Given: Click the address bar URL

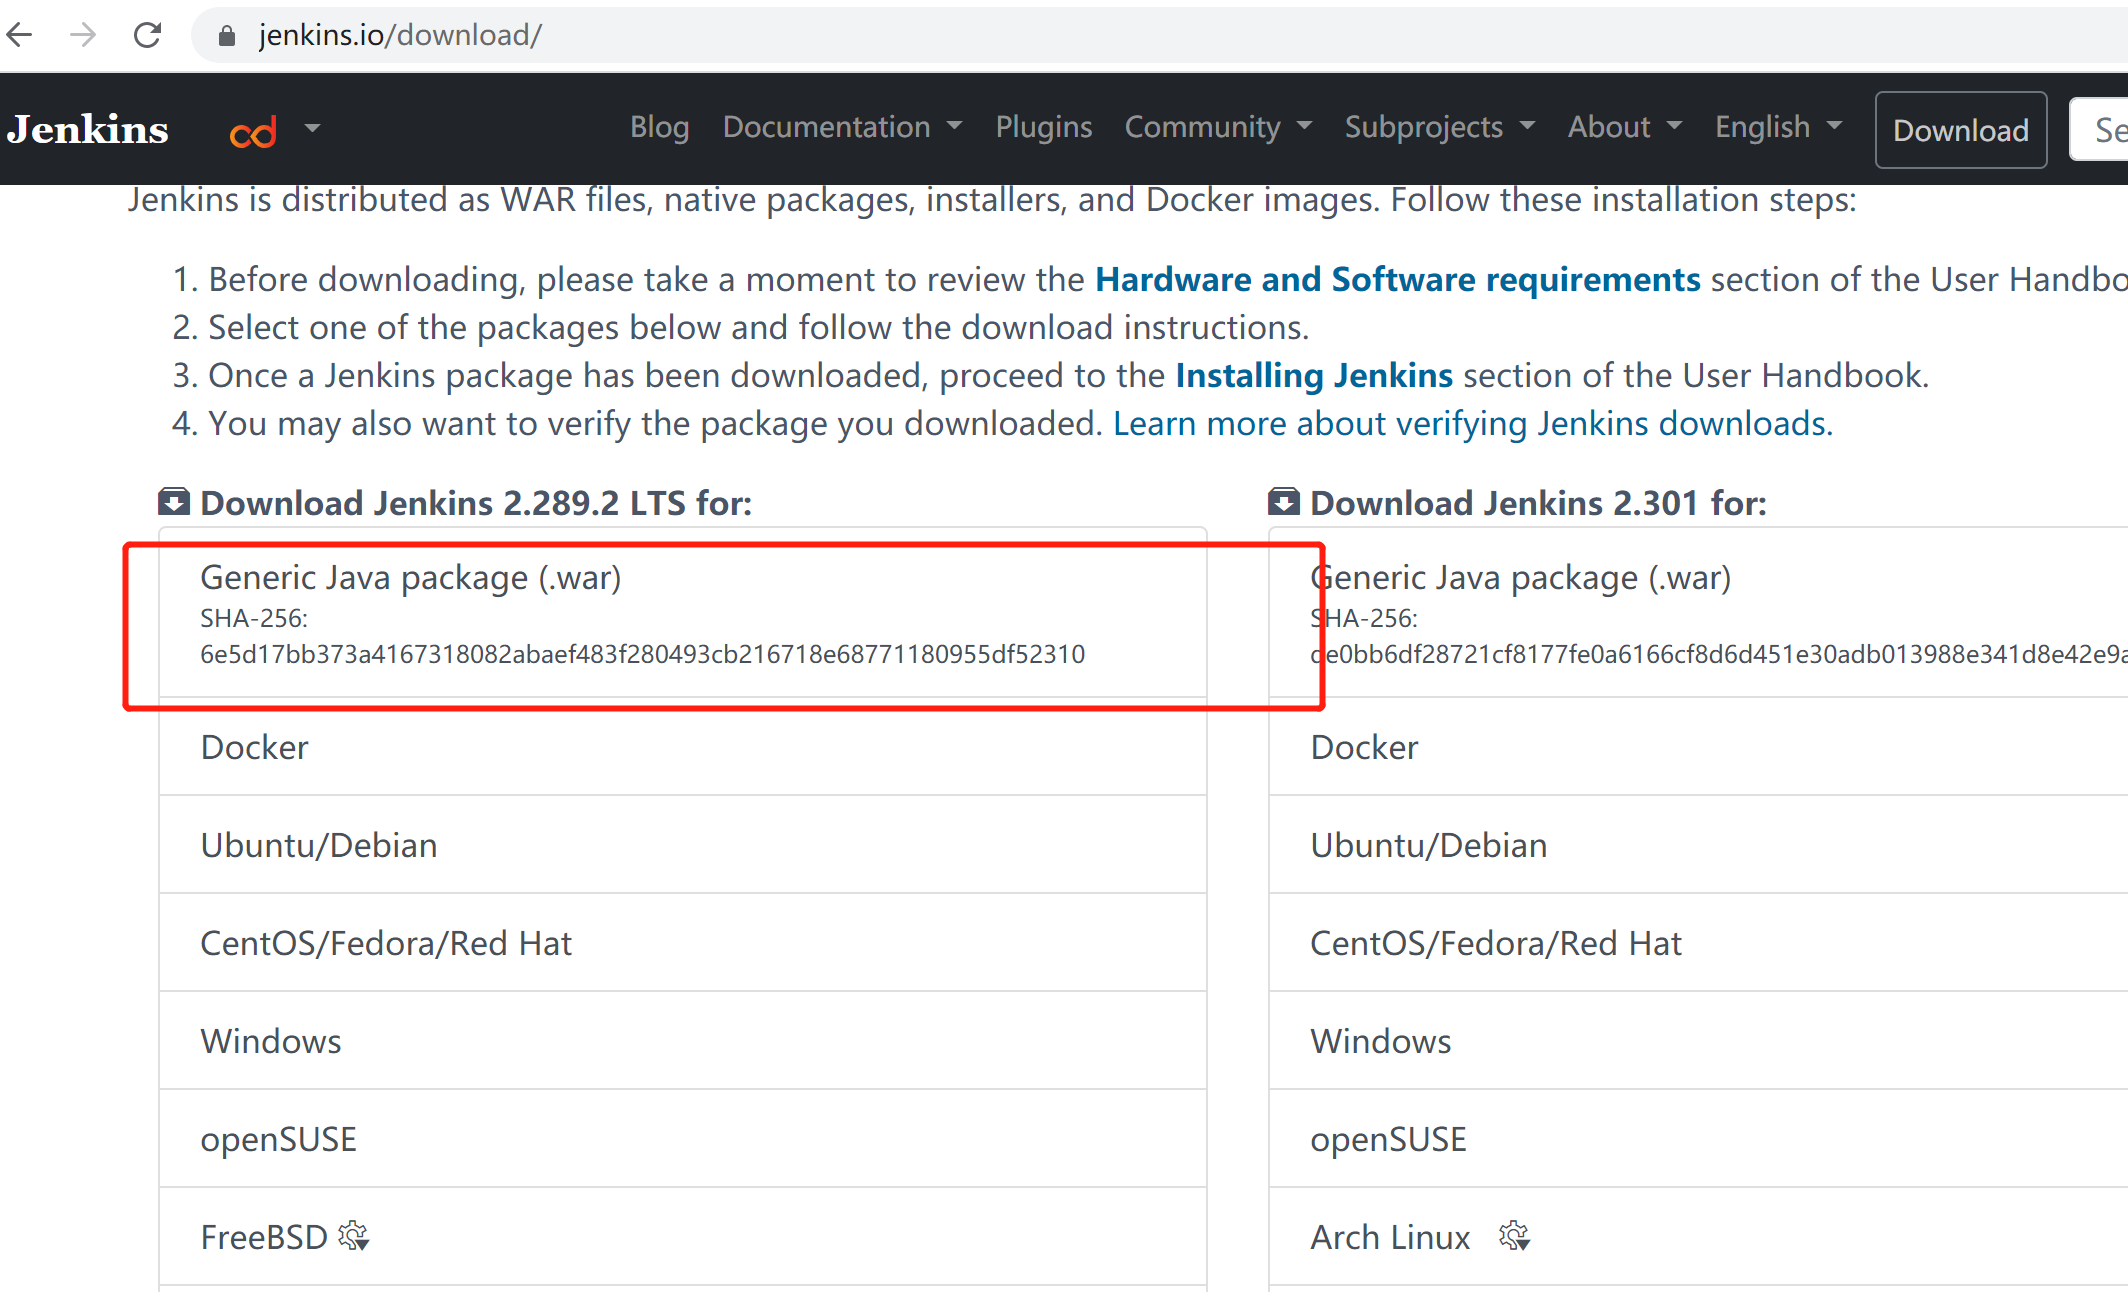Looking at the screenshot, I should coord(400,36).
